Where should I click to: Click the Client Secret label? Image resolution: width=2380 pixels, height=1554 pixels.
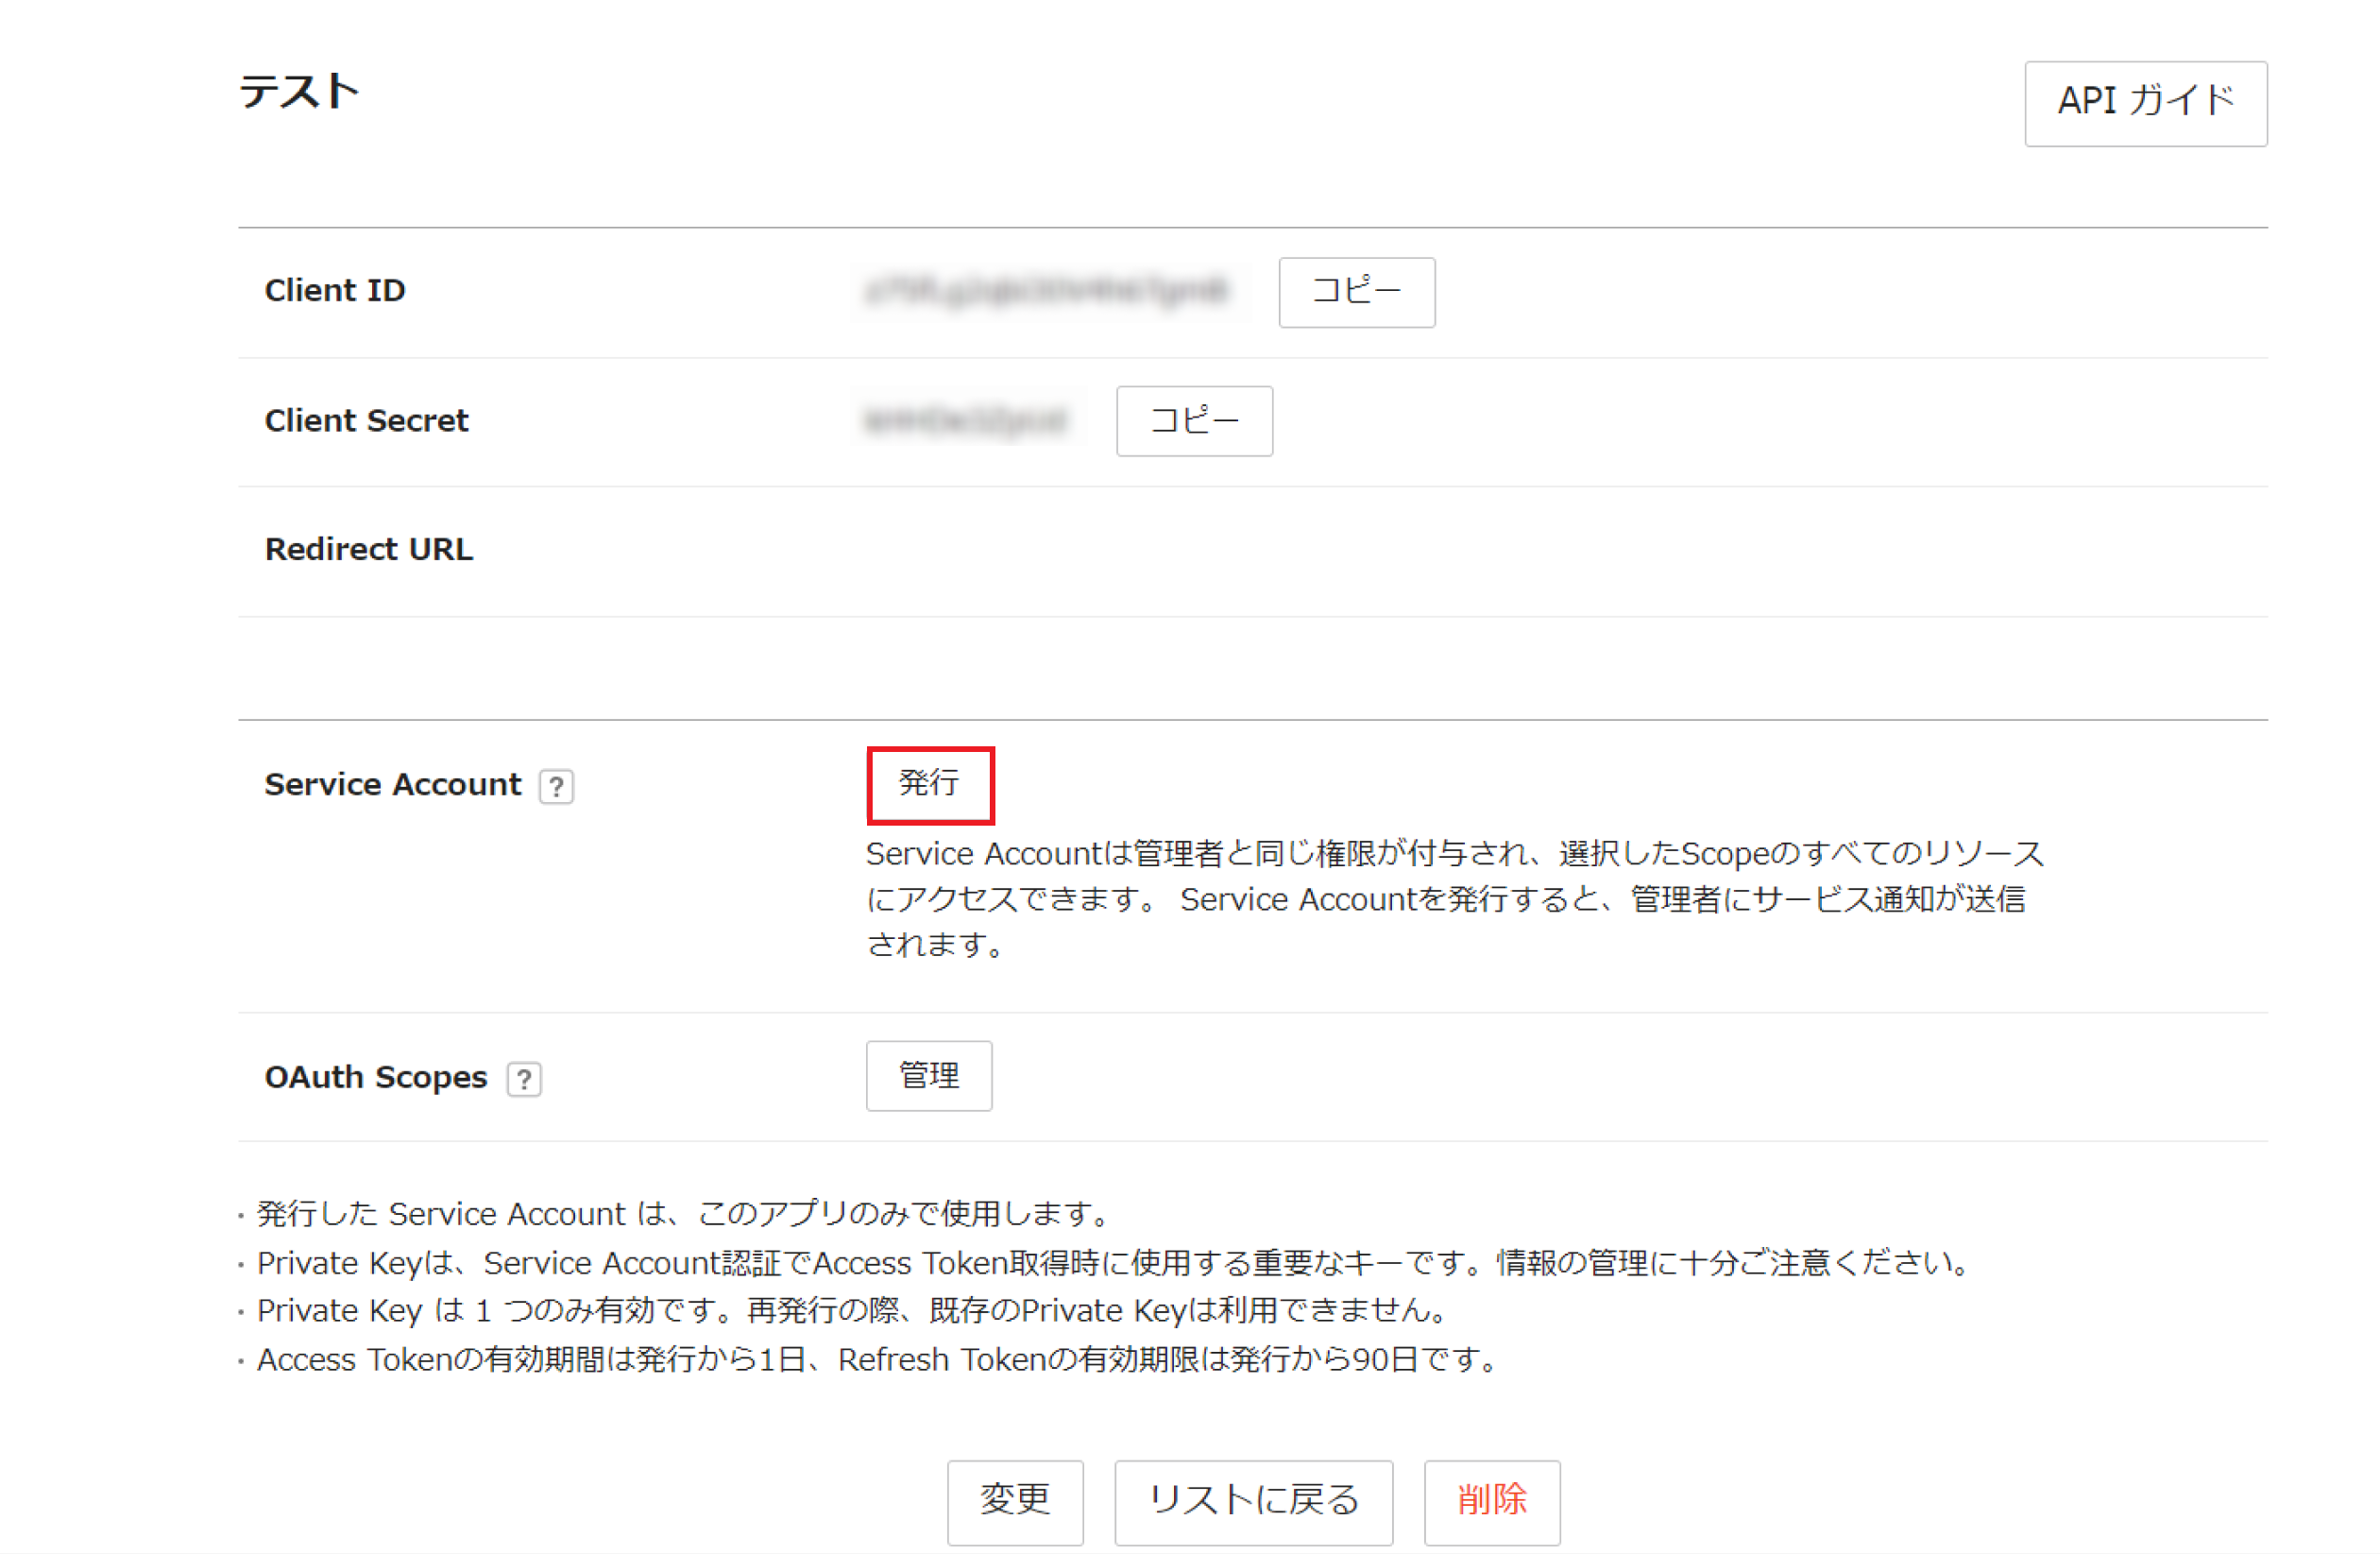pyautogui.click(x=366, y=420)
